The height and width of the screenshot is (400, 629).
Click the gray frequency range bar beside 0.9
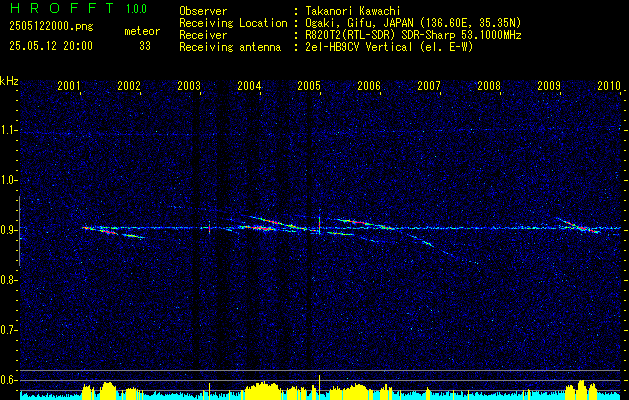click(19, 231)
